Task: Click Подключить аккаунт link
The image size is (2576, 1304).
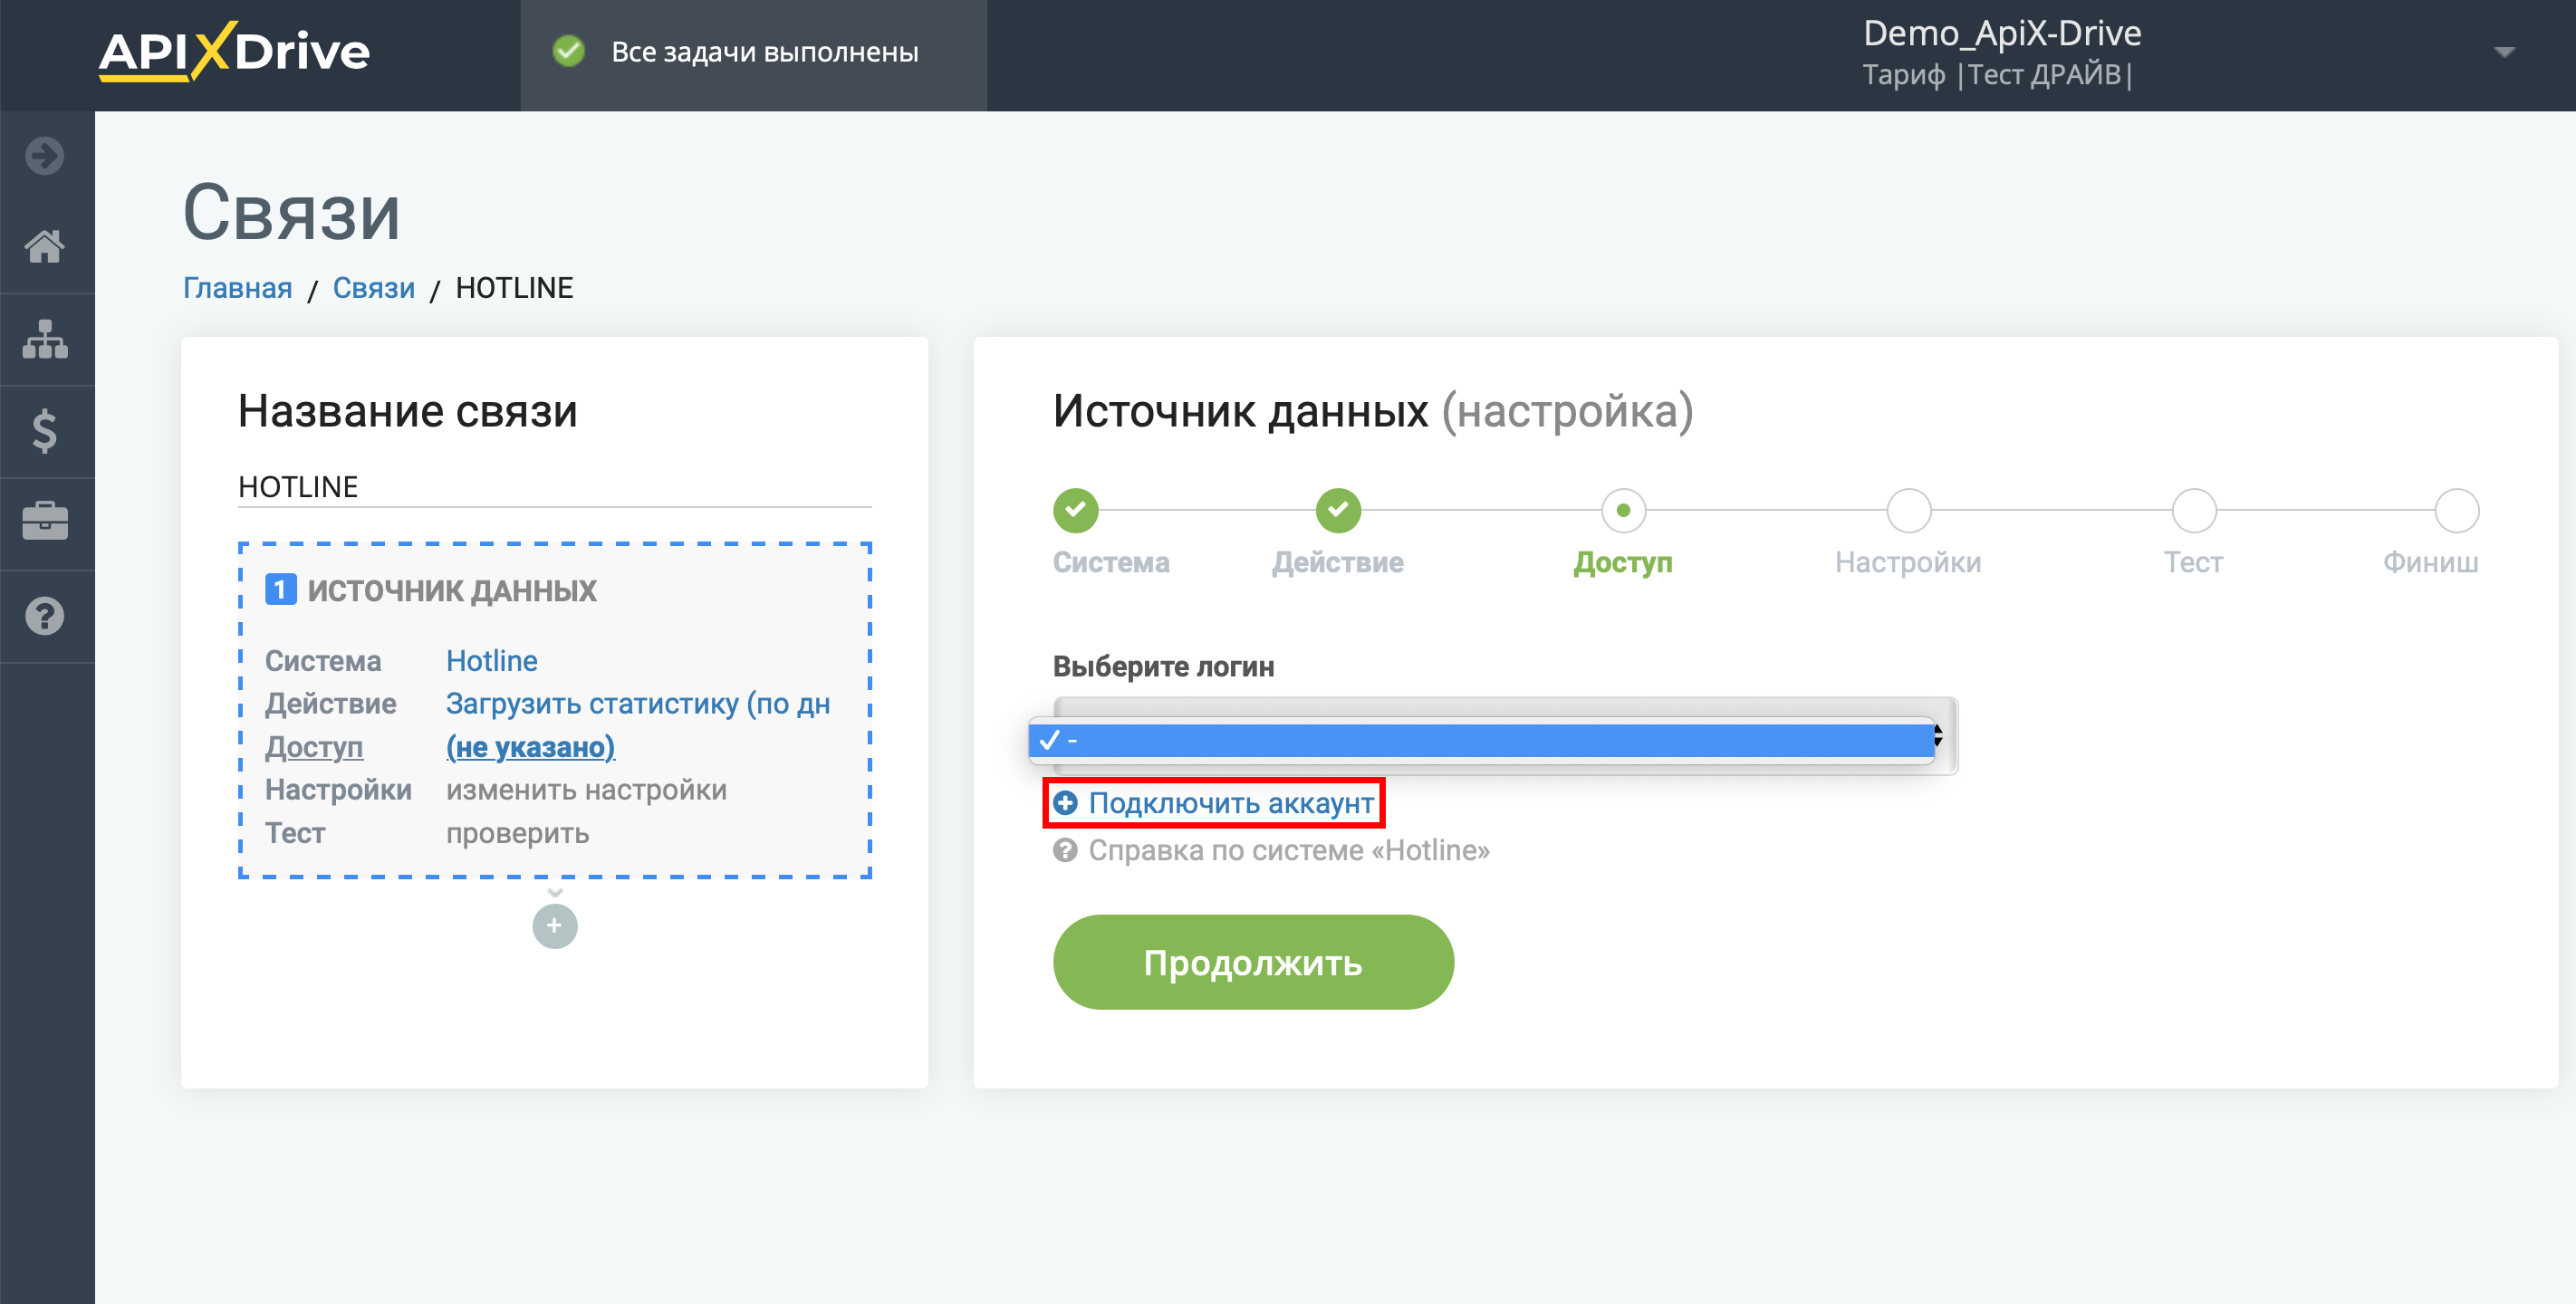Action: 1231,803
